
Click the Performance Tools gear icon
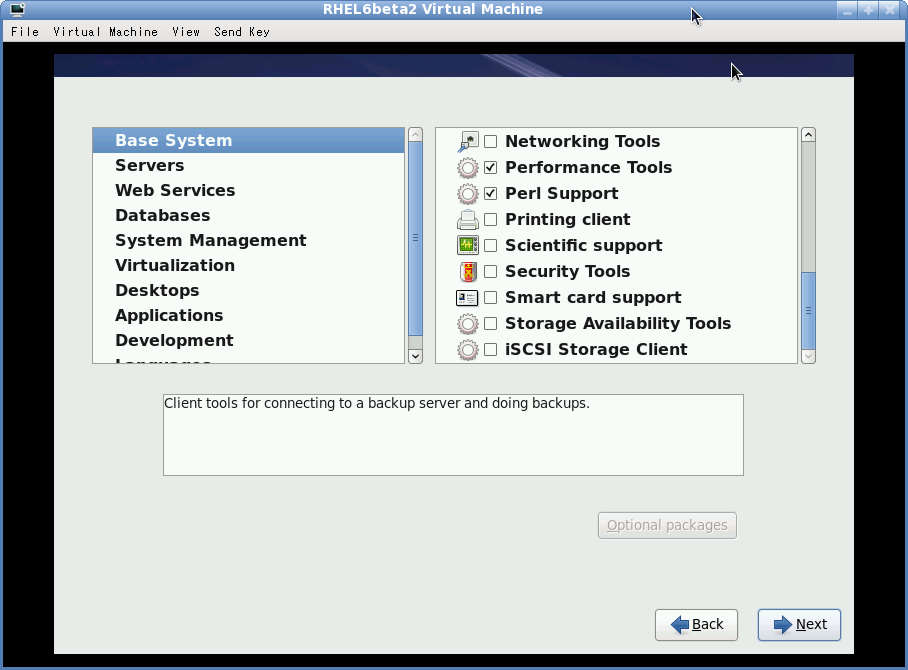[467, 168]
